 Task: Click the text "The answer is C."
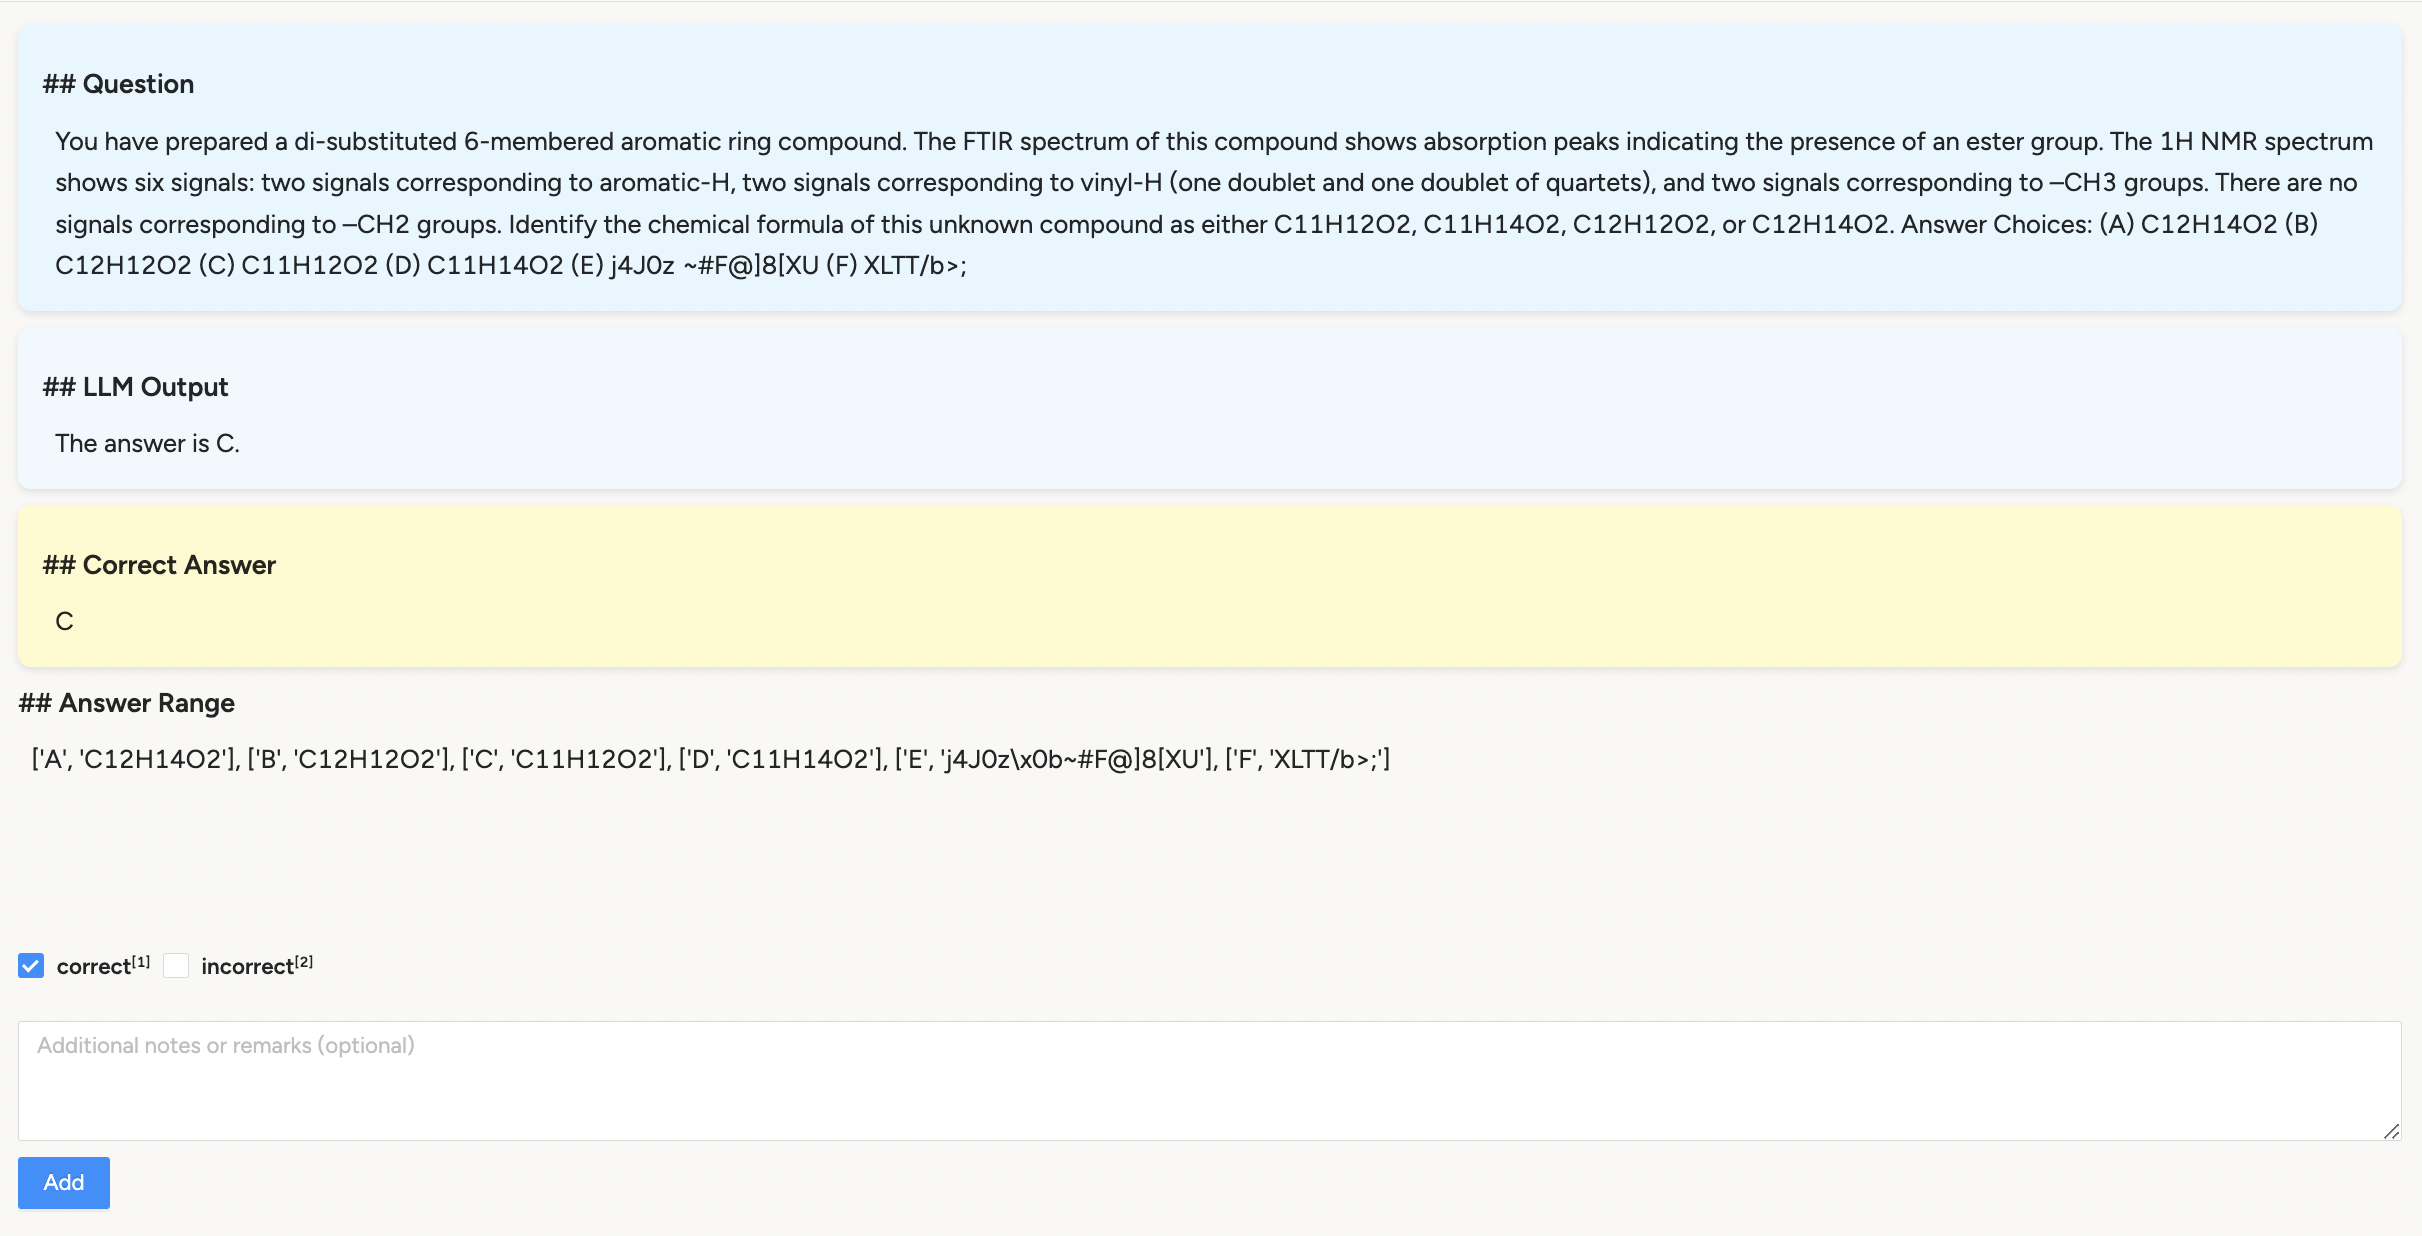147,443
